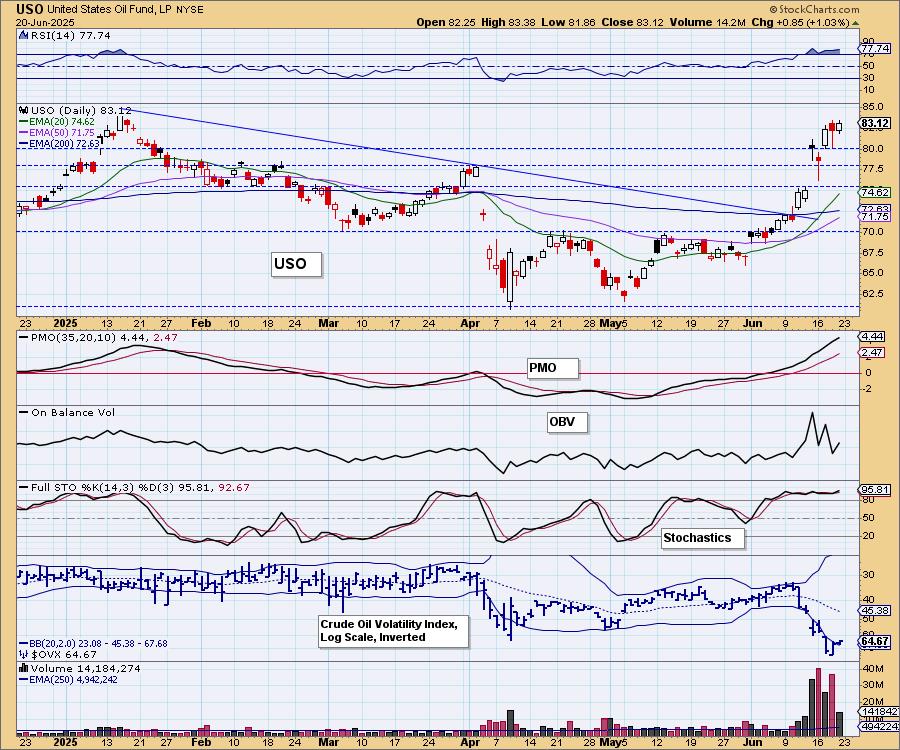Viewport: 900px width, 750px height.
Task: Select the USO ticker symbol in the title
Action: pyautogui.click(x=29, y=9)
